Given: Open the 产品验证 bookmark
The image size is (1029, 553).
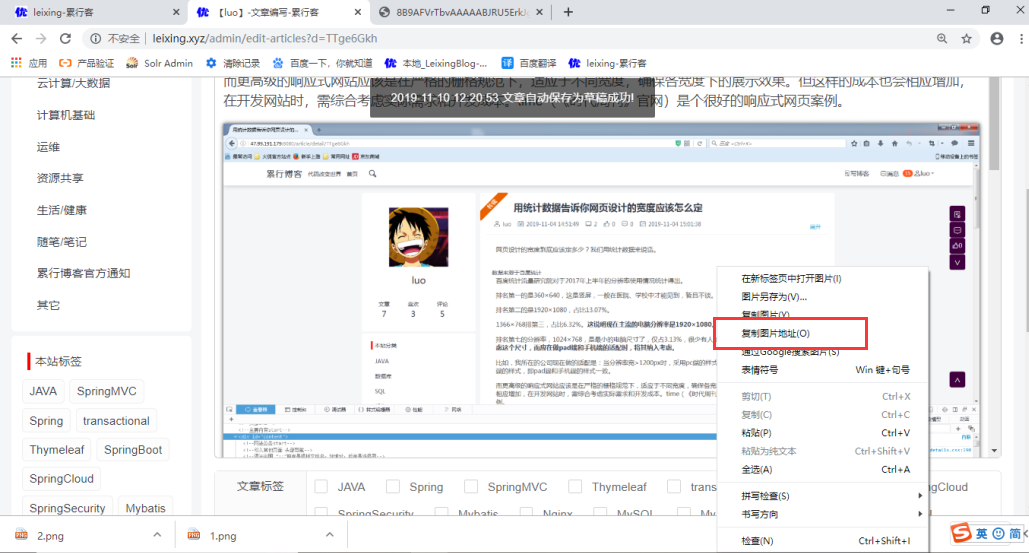Looking at the screenshot, I should pyautogui.click(x=86, y=63).
